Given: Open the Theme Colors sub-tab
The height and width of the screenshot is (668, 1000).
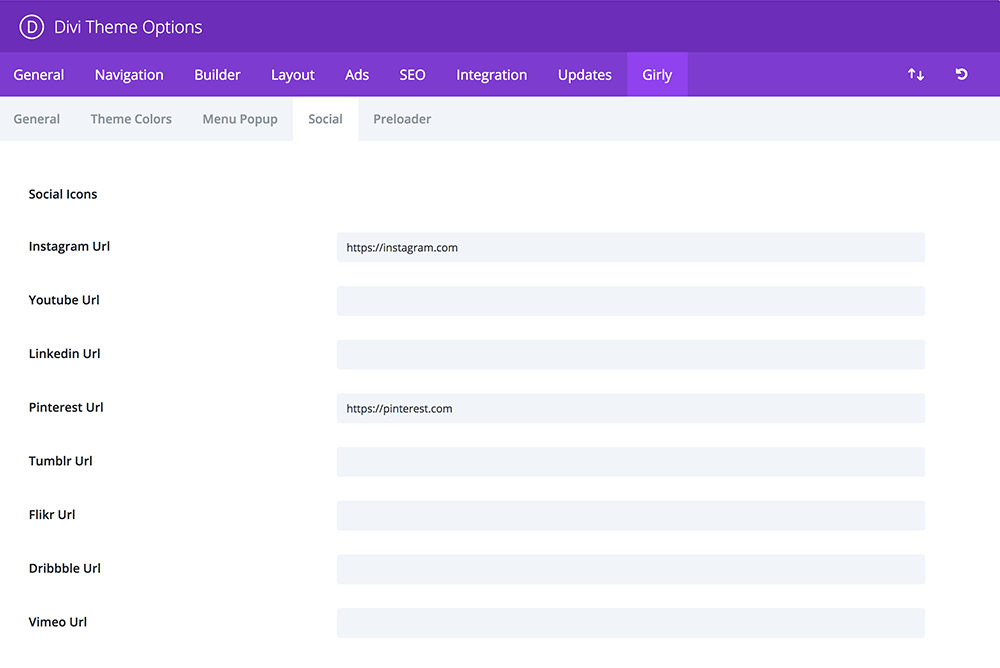Looking at the screenshot, I should [131, 119].
